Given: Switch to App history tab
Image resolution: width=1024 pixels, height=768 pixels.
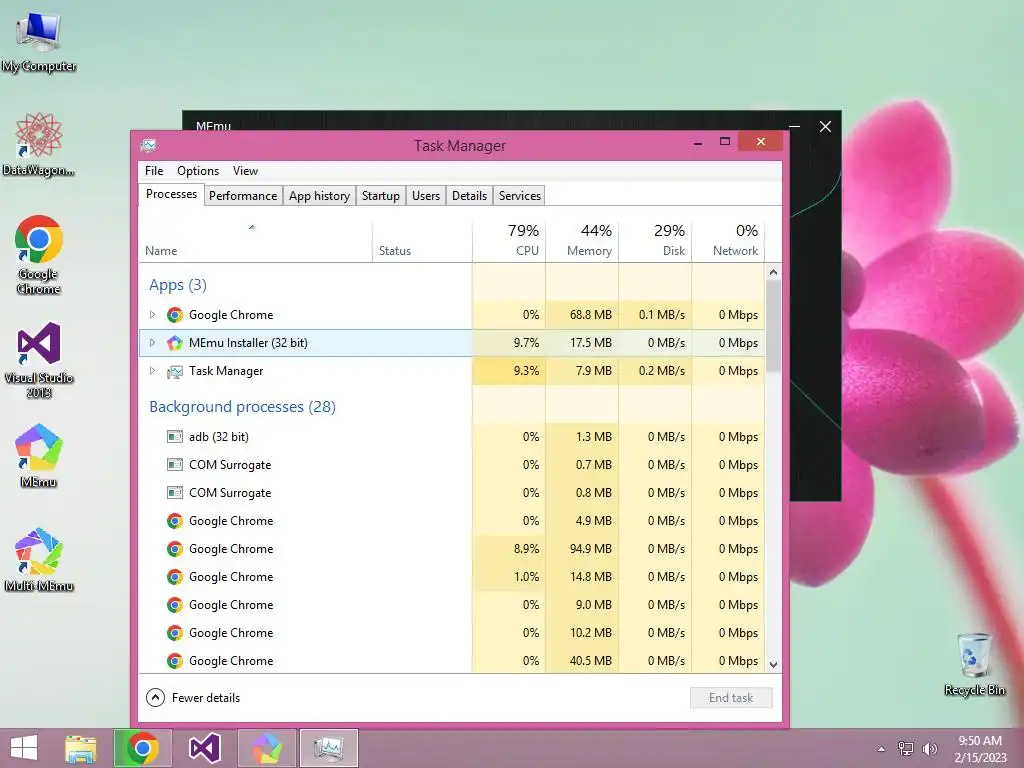Looking at the screenshot, I should point(319,196).
